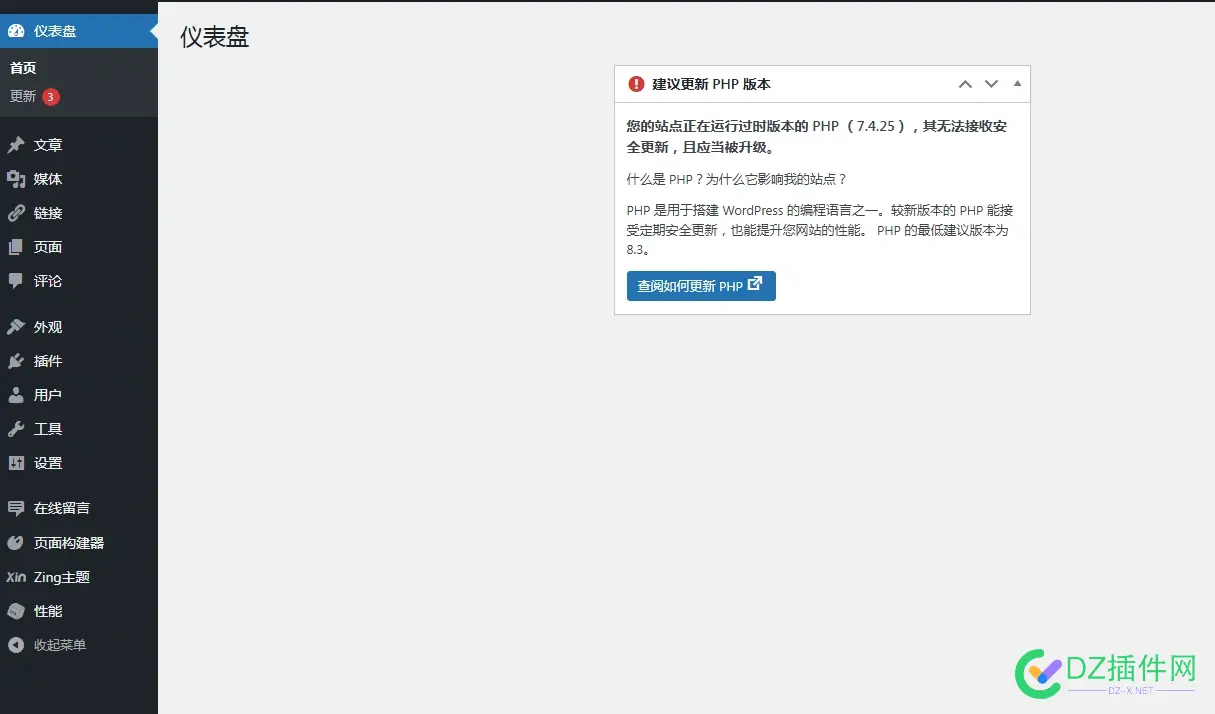Click the icon beside 页面构建器
This screenshot has height=714, width=1215.
pyautogui.click(x=16, y=543)
